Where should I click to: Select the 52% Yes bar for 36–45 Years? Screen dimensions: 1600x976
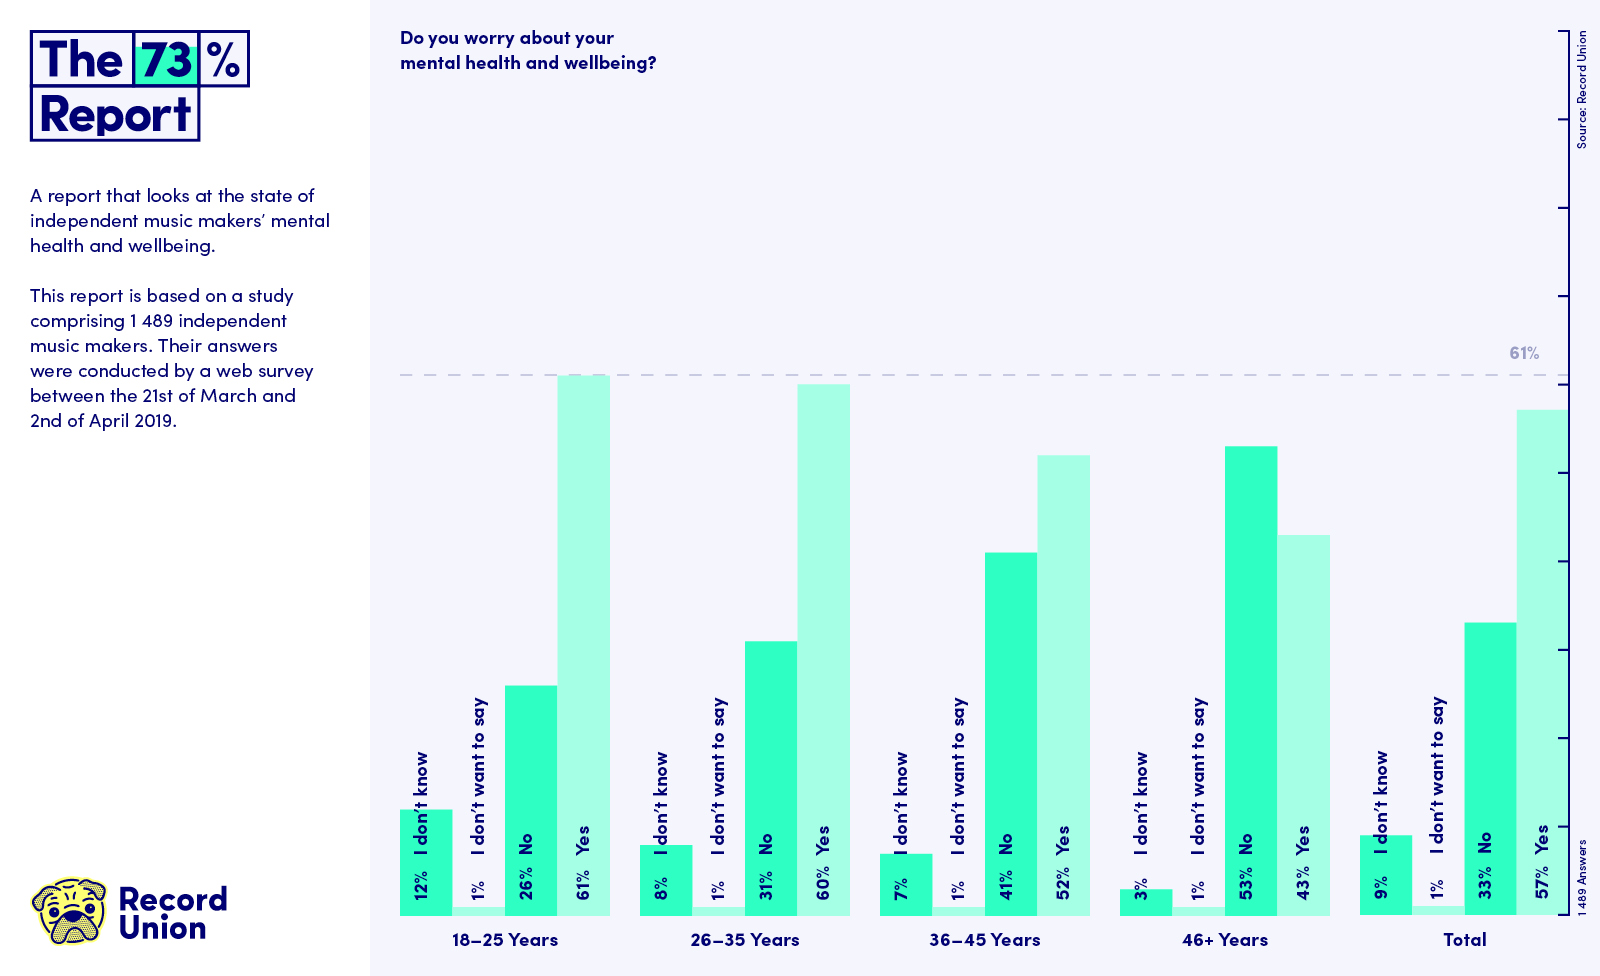(x=1063, y=685)
